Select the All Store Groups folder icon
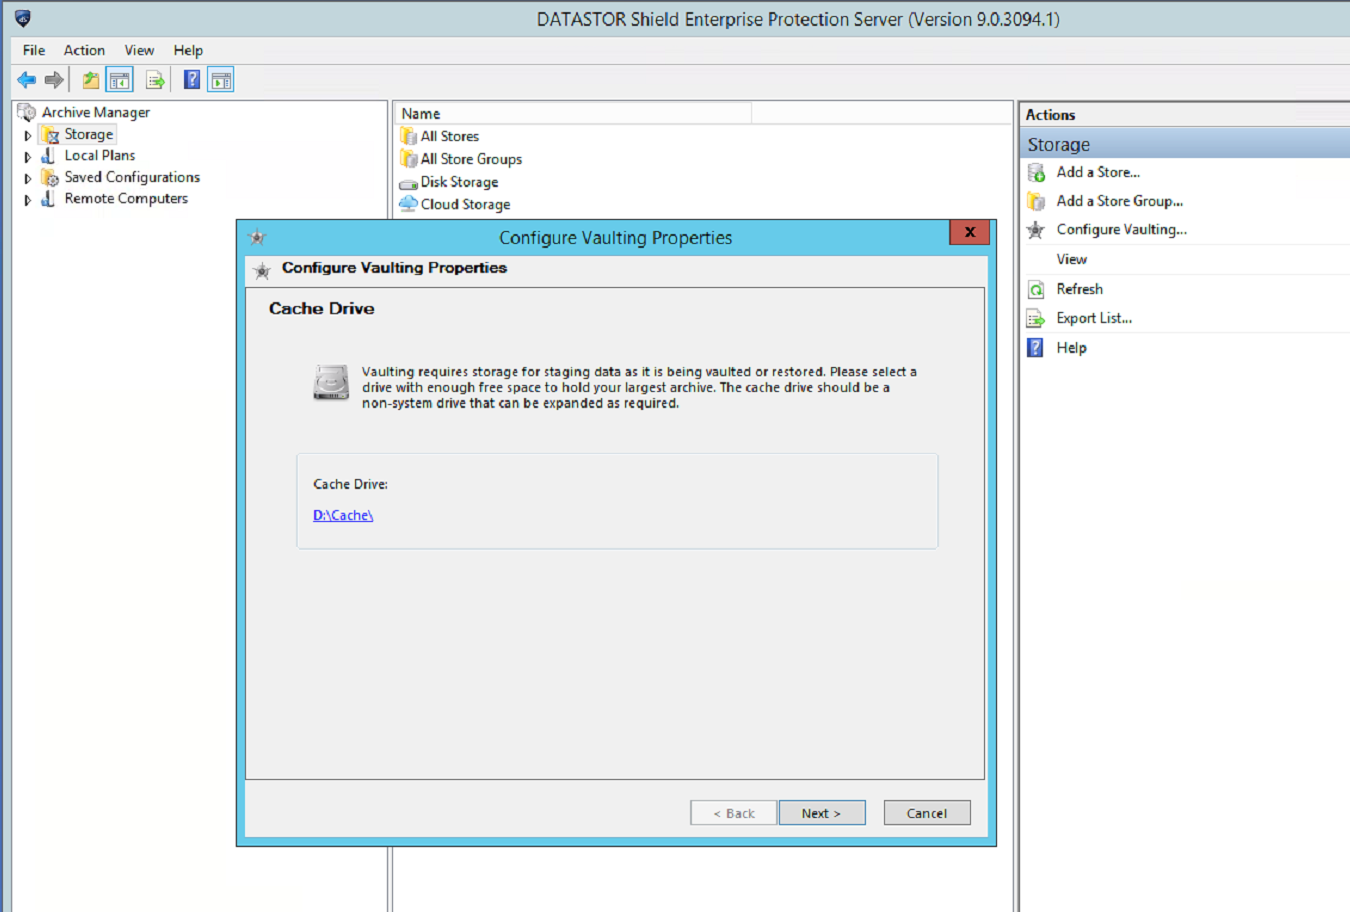This screenshot has height=912, width=1350. [409, 159]
